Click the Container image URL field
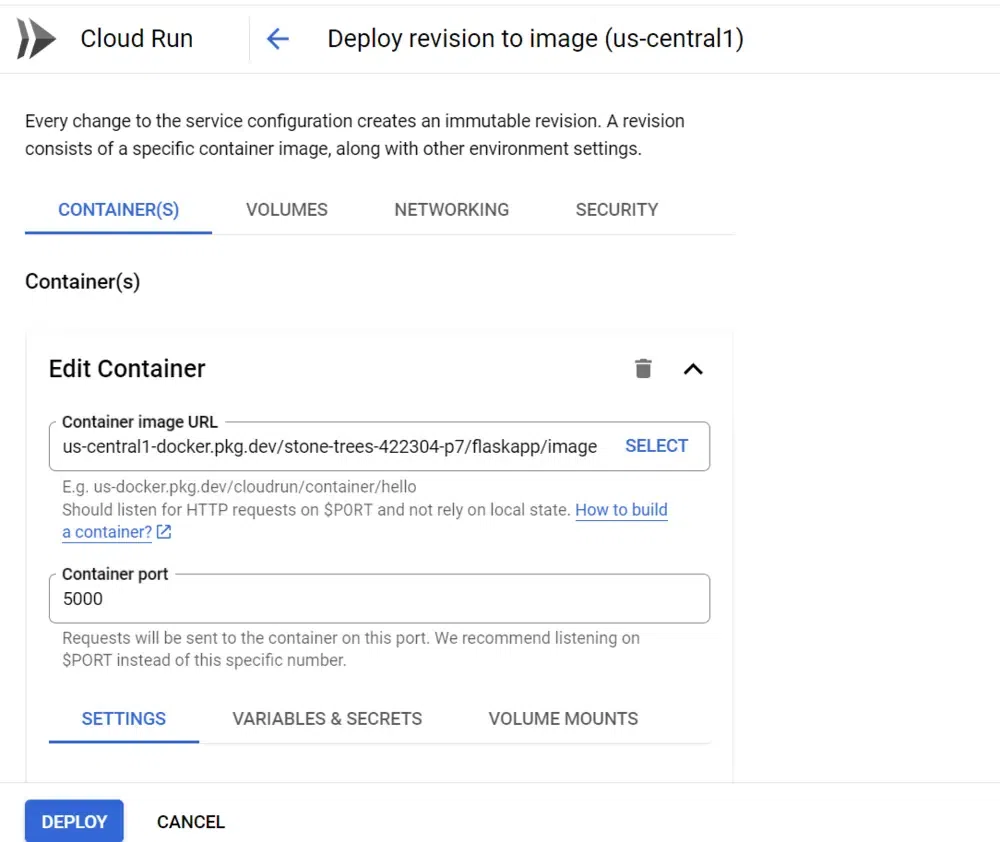 coord(330,447)
